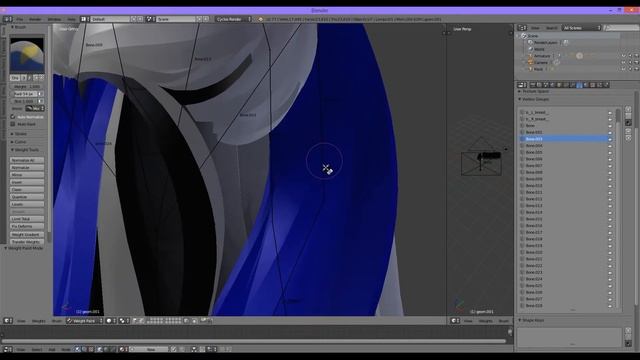Click the Limit Total button
The image size is (640, 360).
pyautogui.click(x=27, y=219)
